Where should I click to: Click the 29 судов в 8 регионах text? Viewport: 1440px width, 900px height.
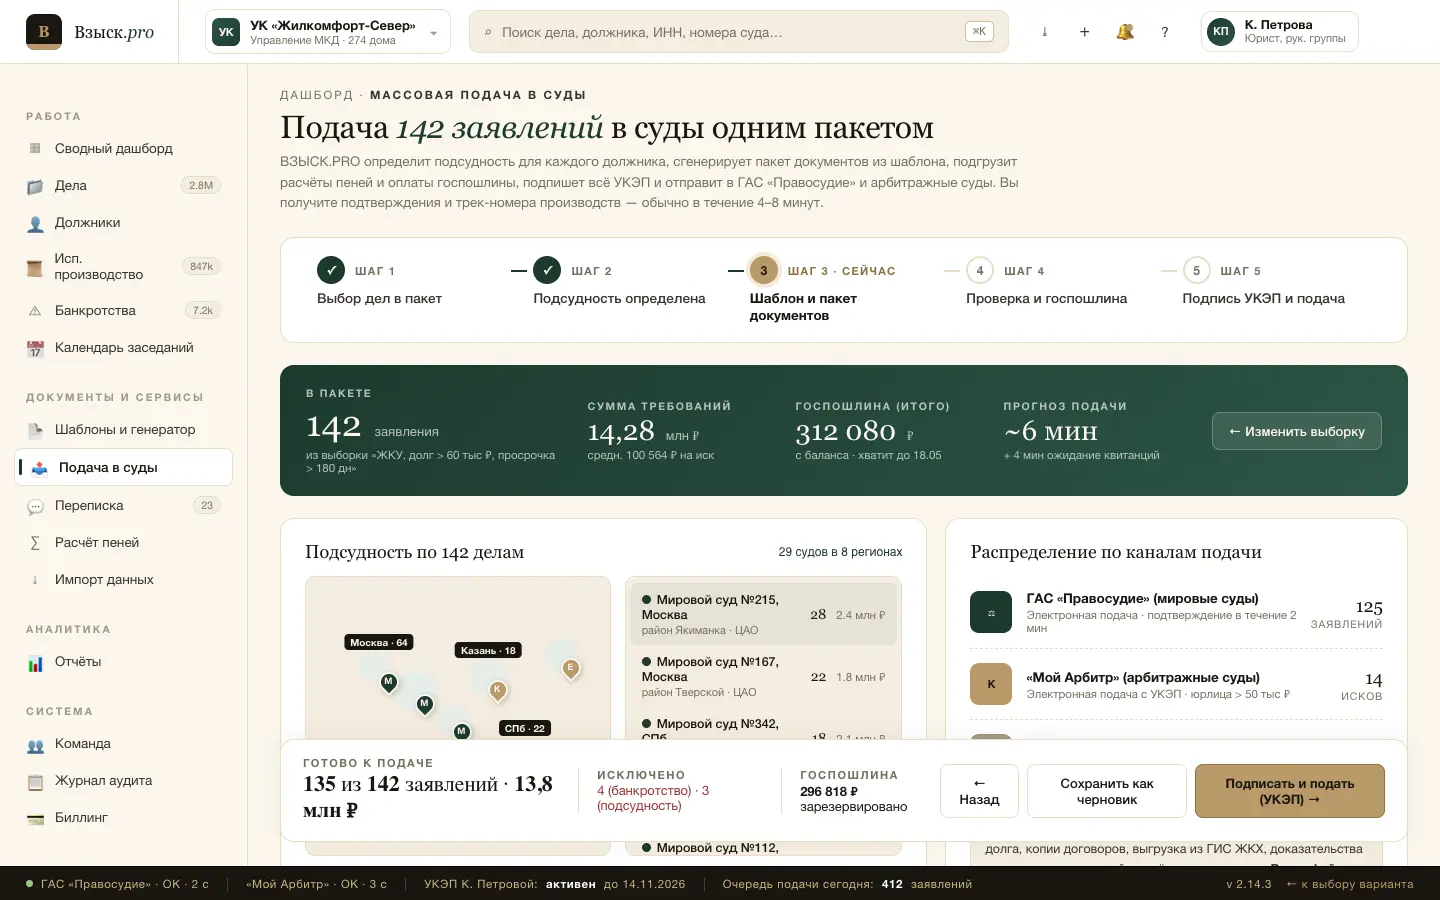pyautogui.click(x=840, y=552)
